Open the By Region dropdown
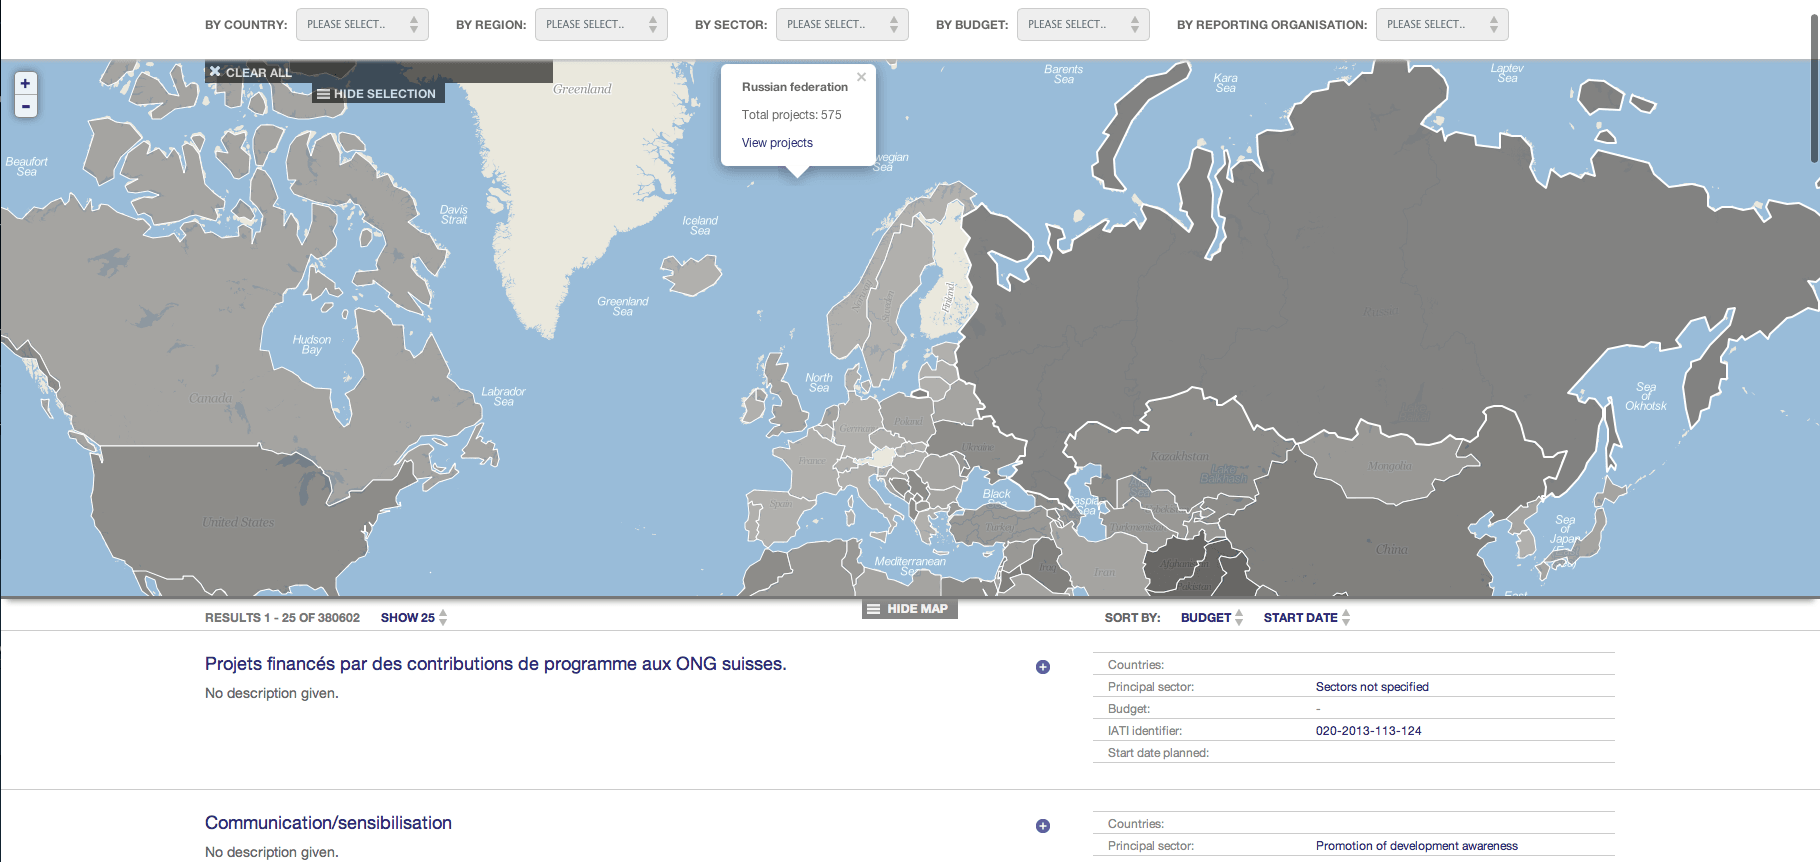1820x862 pixels. [601, 25]
